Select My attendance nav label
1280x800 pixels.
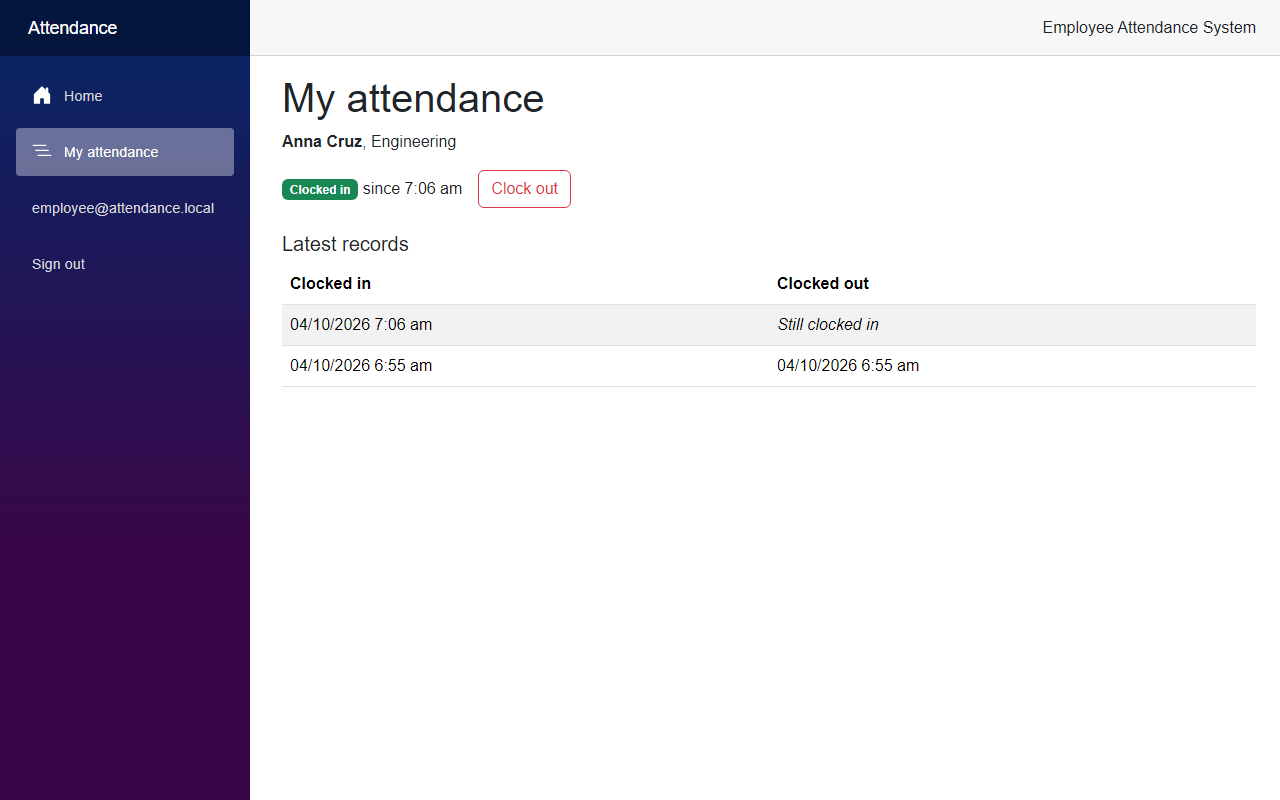tap(111, 152)
